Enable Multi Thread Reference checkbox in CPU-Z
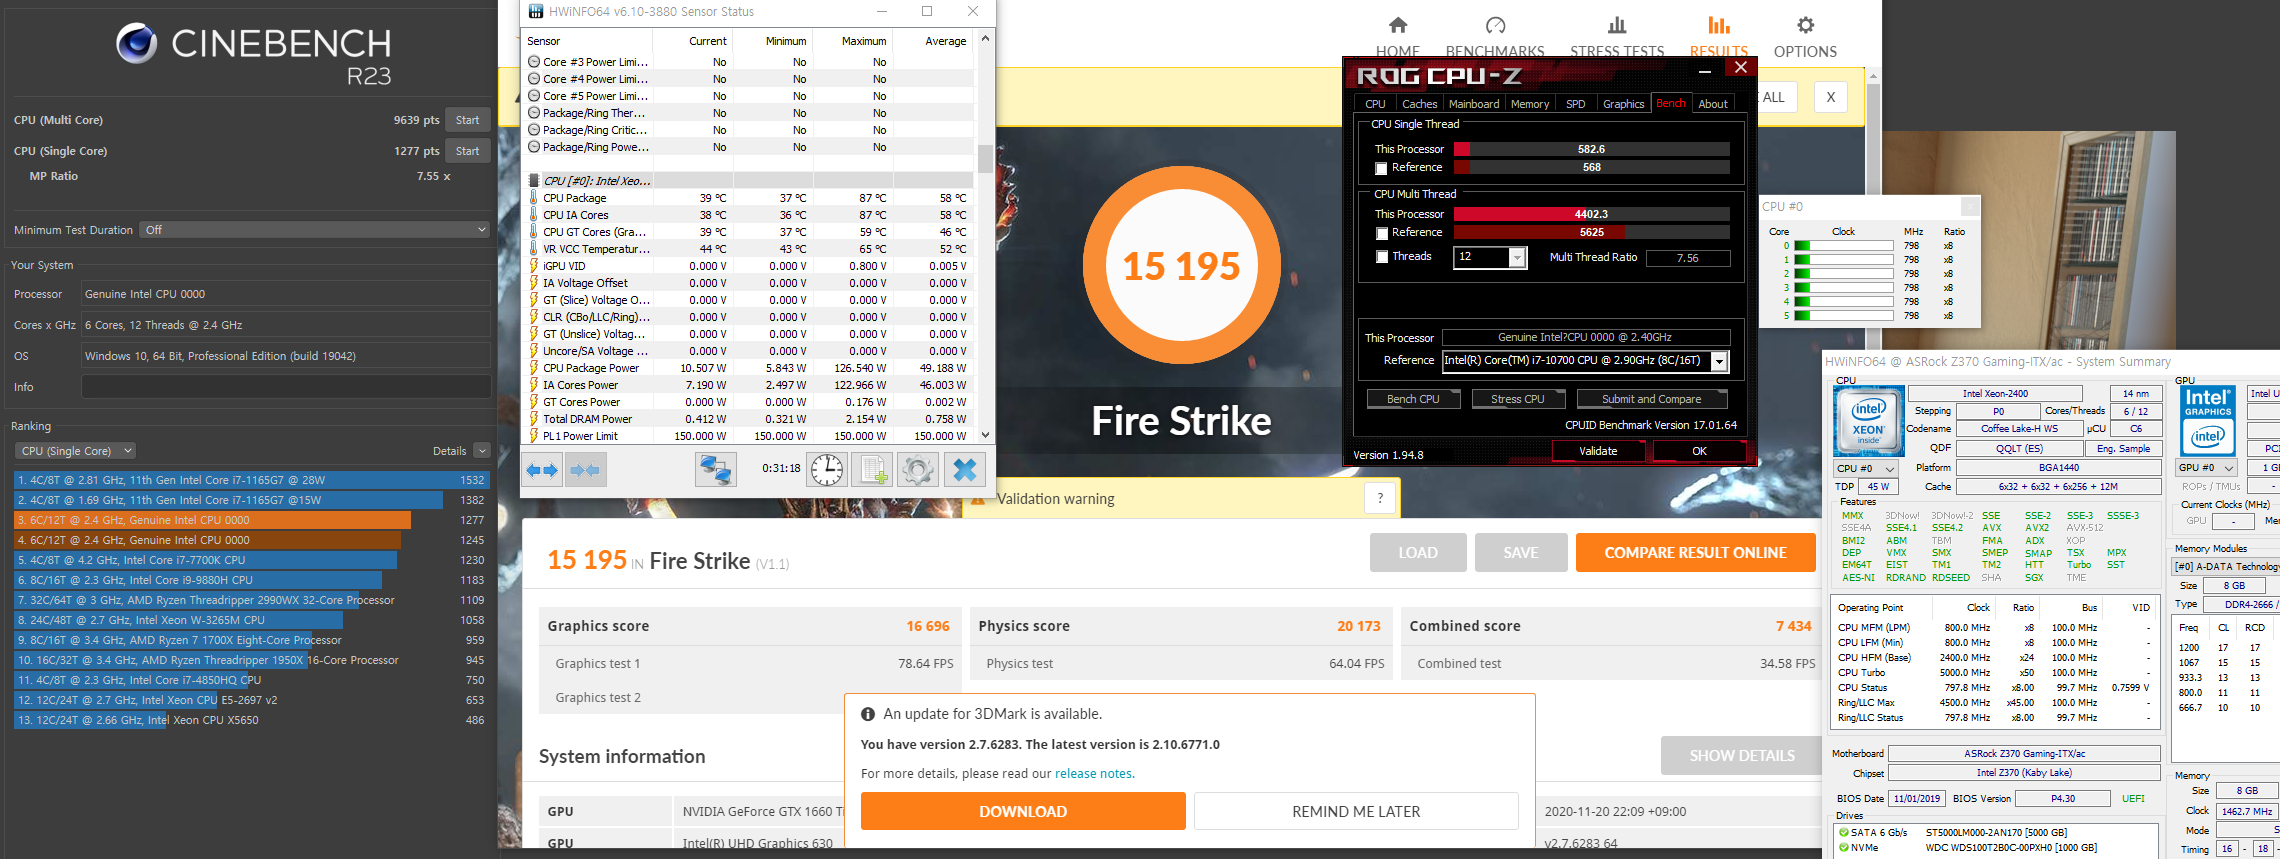 point(1381,233)
